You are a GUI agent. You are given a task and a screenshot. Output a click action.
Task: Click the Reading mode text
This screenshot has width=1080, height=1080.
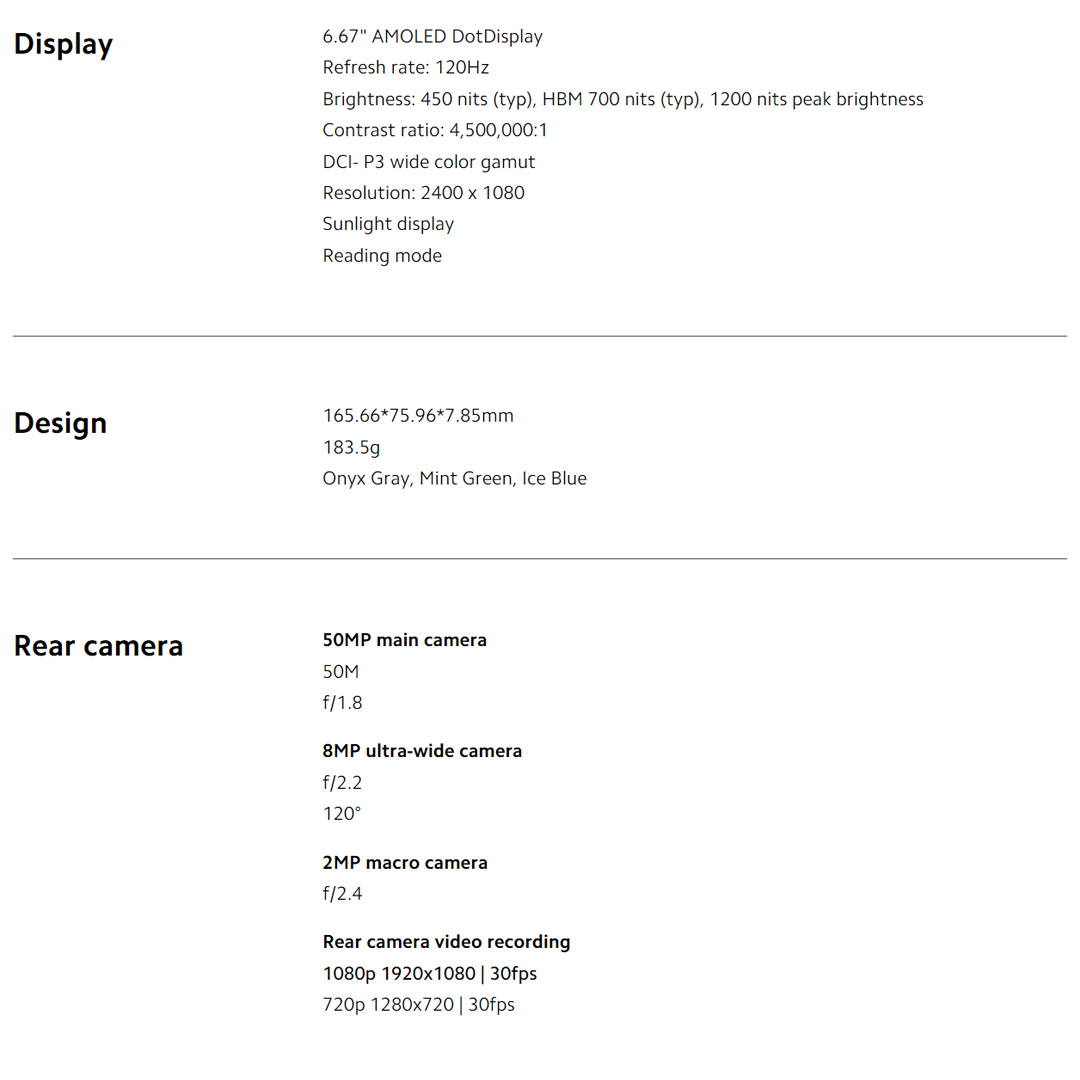tap(382, 256)
